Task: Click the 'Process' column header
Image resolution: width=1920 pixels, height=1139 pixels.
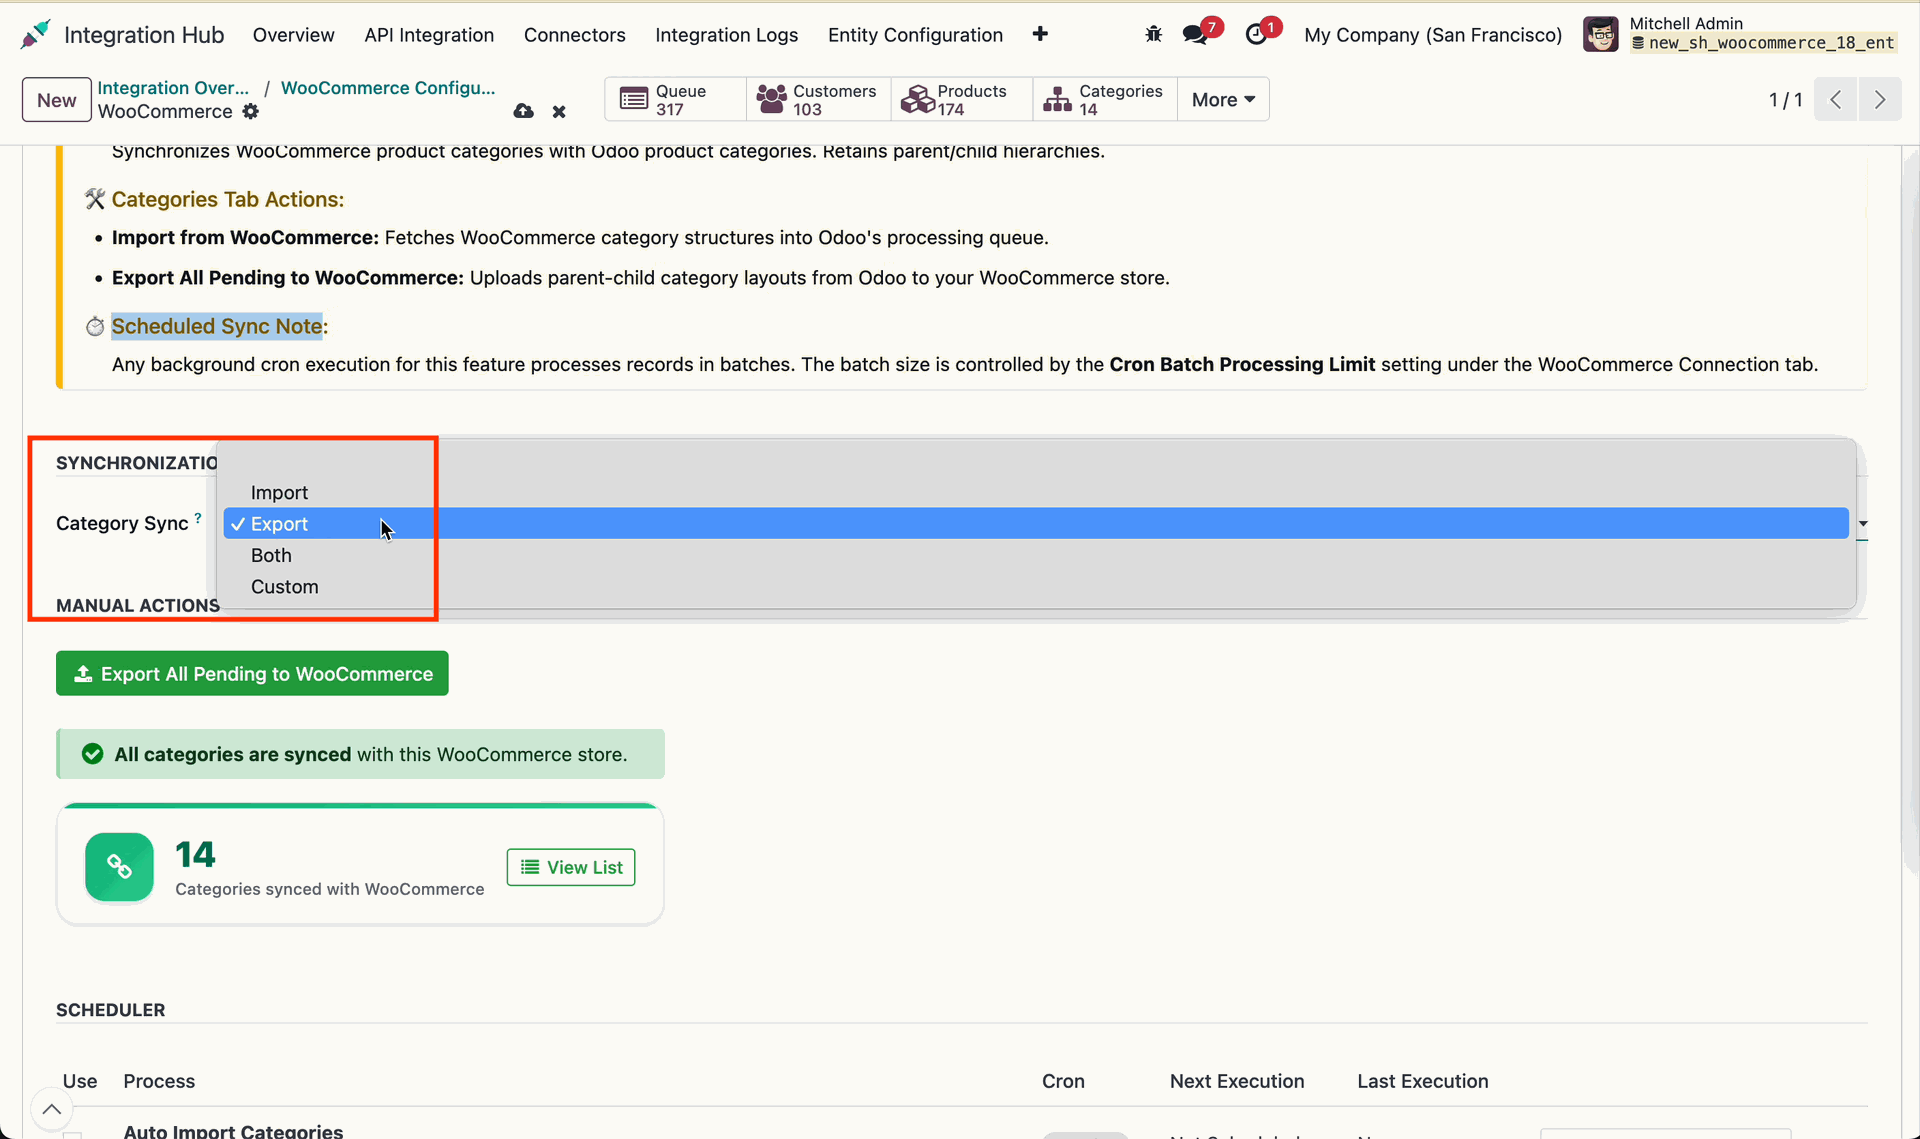Action: 159,1081
